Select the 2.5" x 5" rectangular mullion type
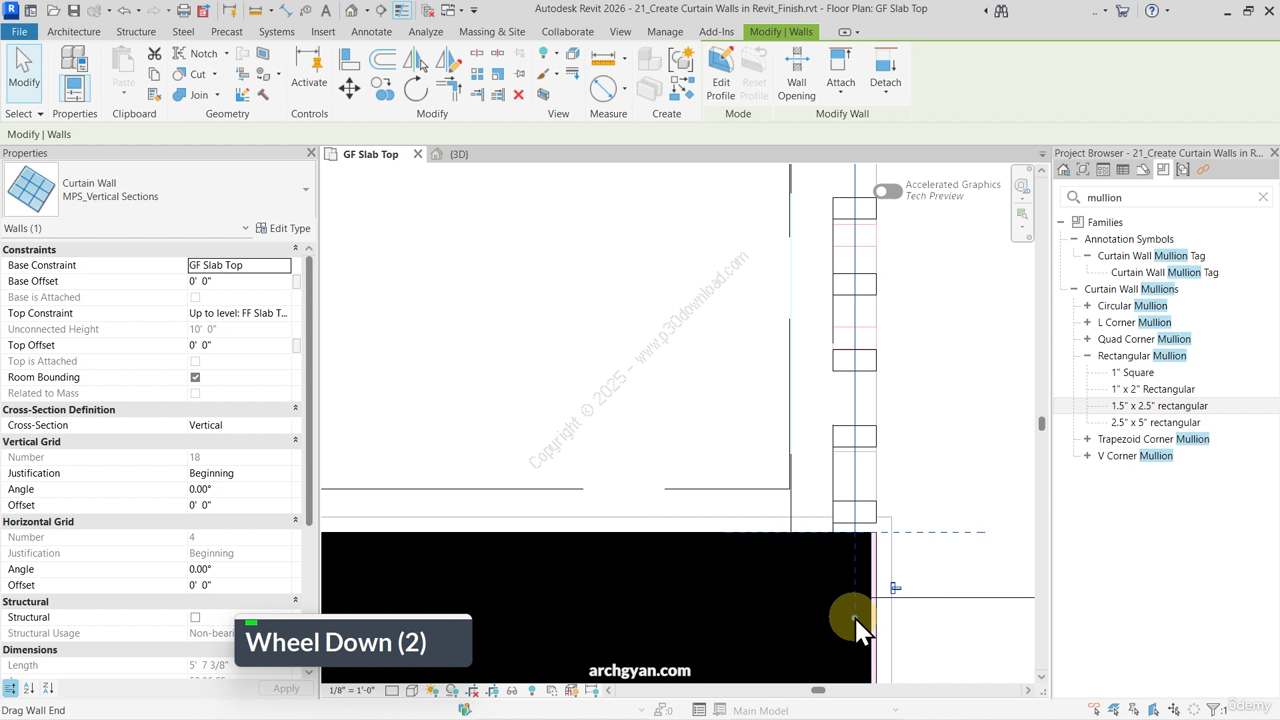This screenshot has width=1280, height=720. [x=1155, y=422]
